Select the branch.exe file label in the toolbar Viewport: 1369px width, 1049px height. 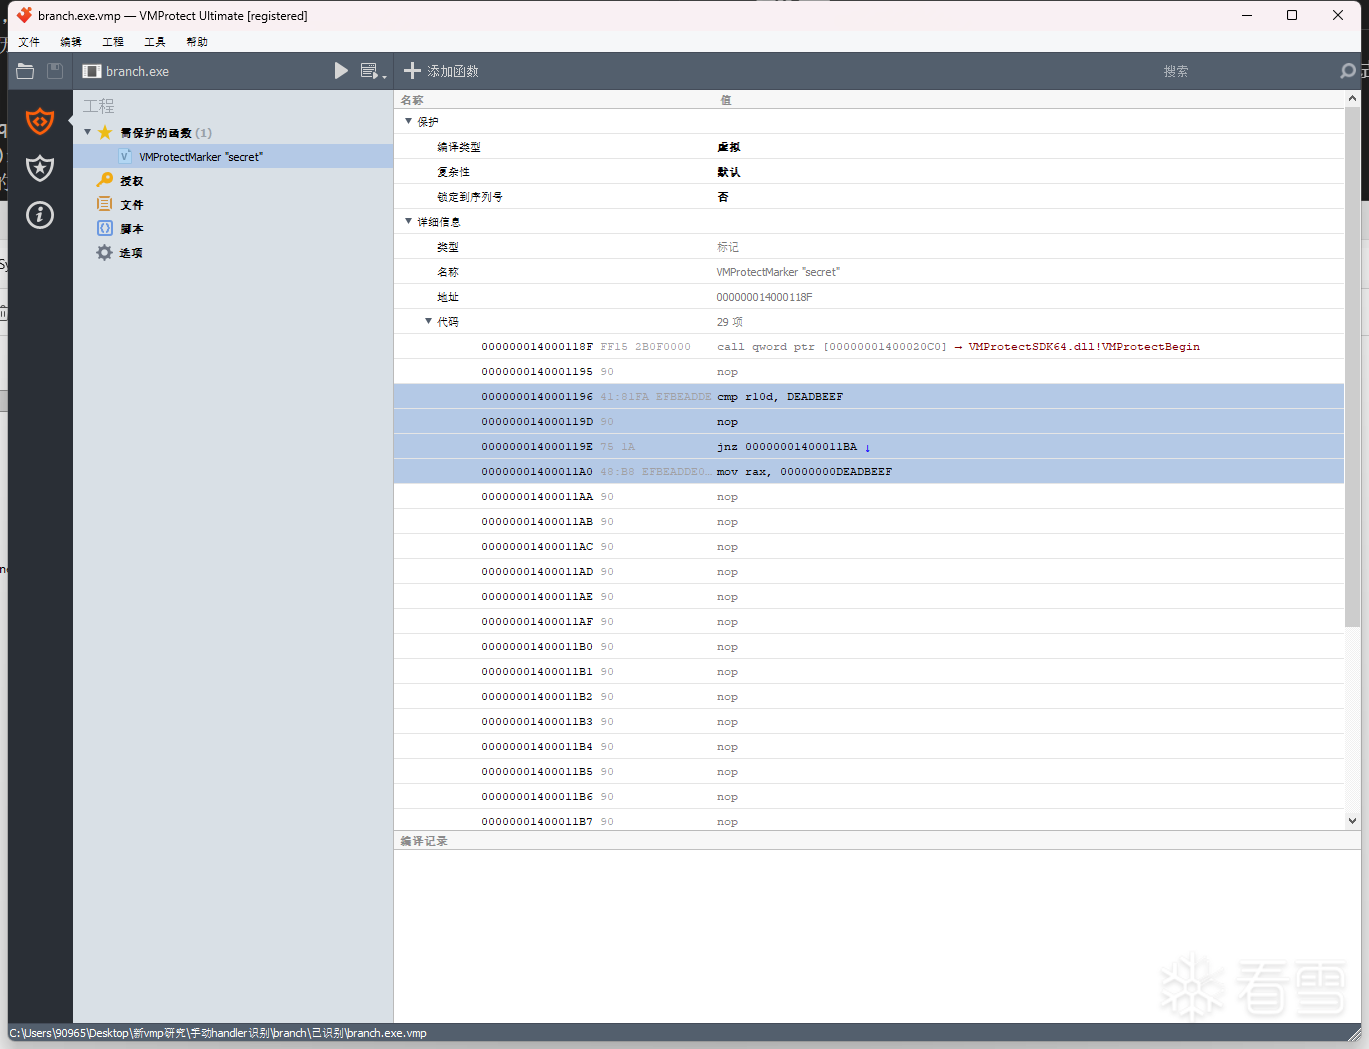126,71
